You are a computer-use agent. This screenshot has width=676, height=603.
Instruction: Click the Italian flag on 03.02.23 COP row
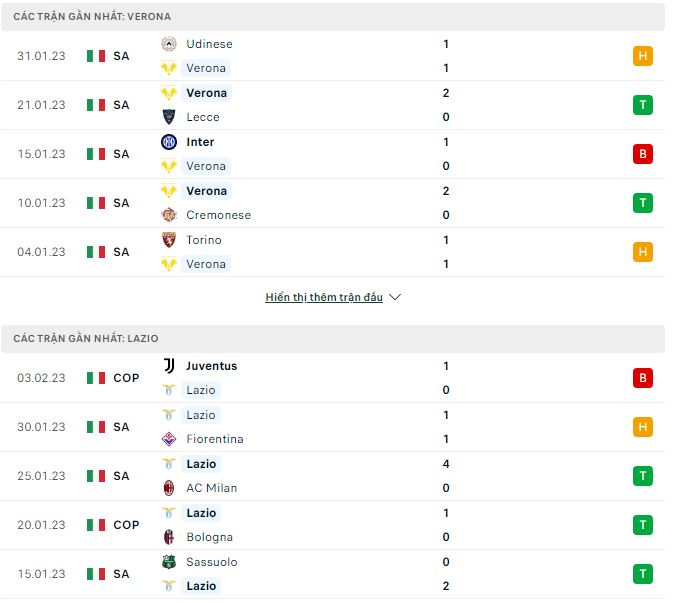click(x=96, y=378)
